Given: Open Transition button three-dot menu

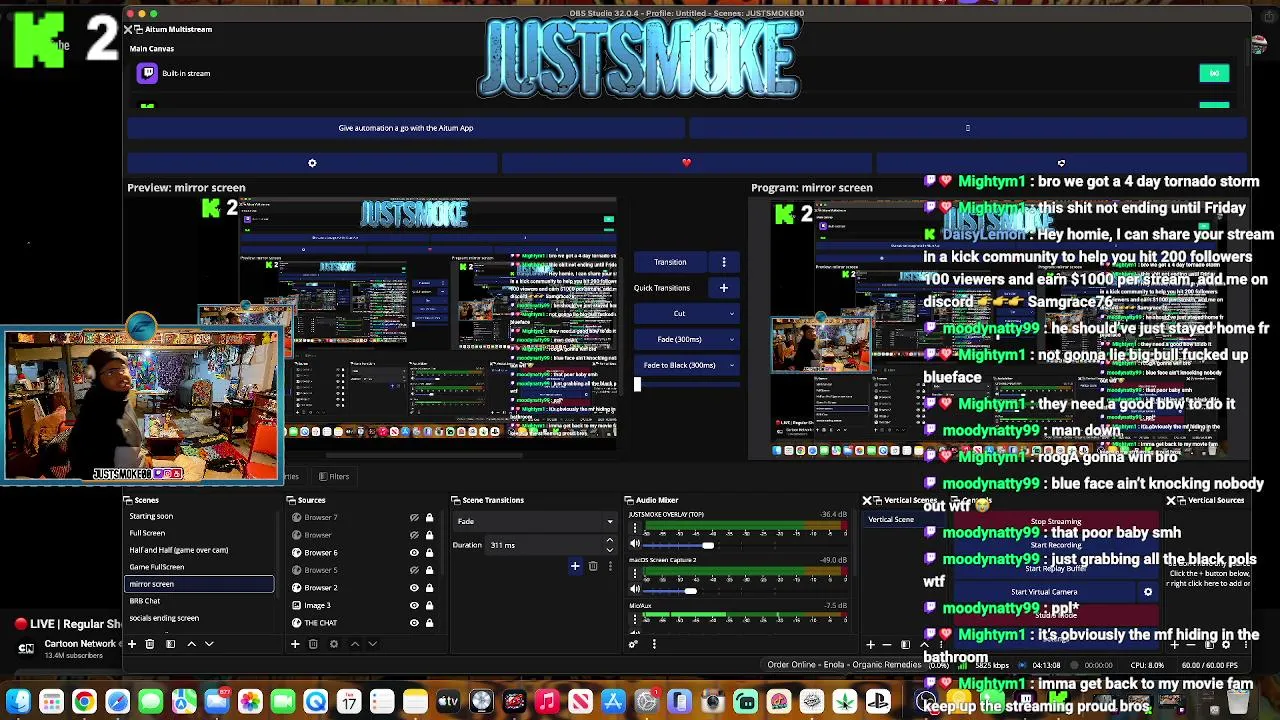Looking at the screenshot, I should tap(724, 262).
